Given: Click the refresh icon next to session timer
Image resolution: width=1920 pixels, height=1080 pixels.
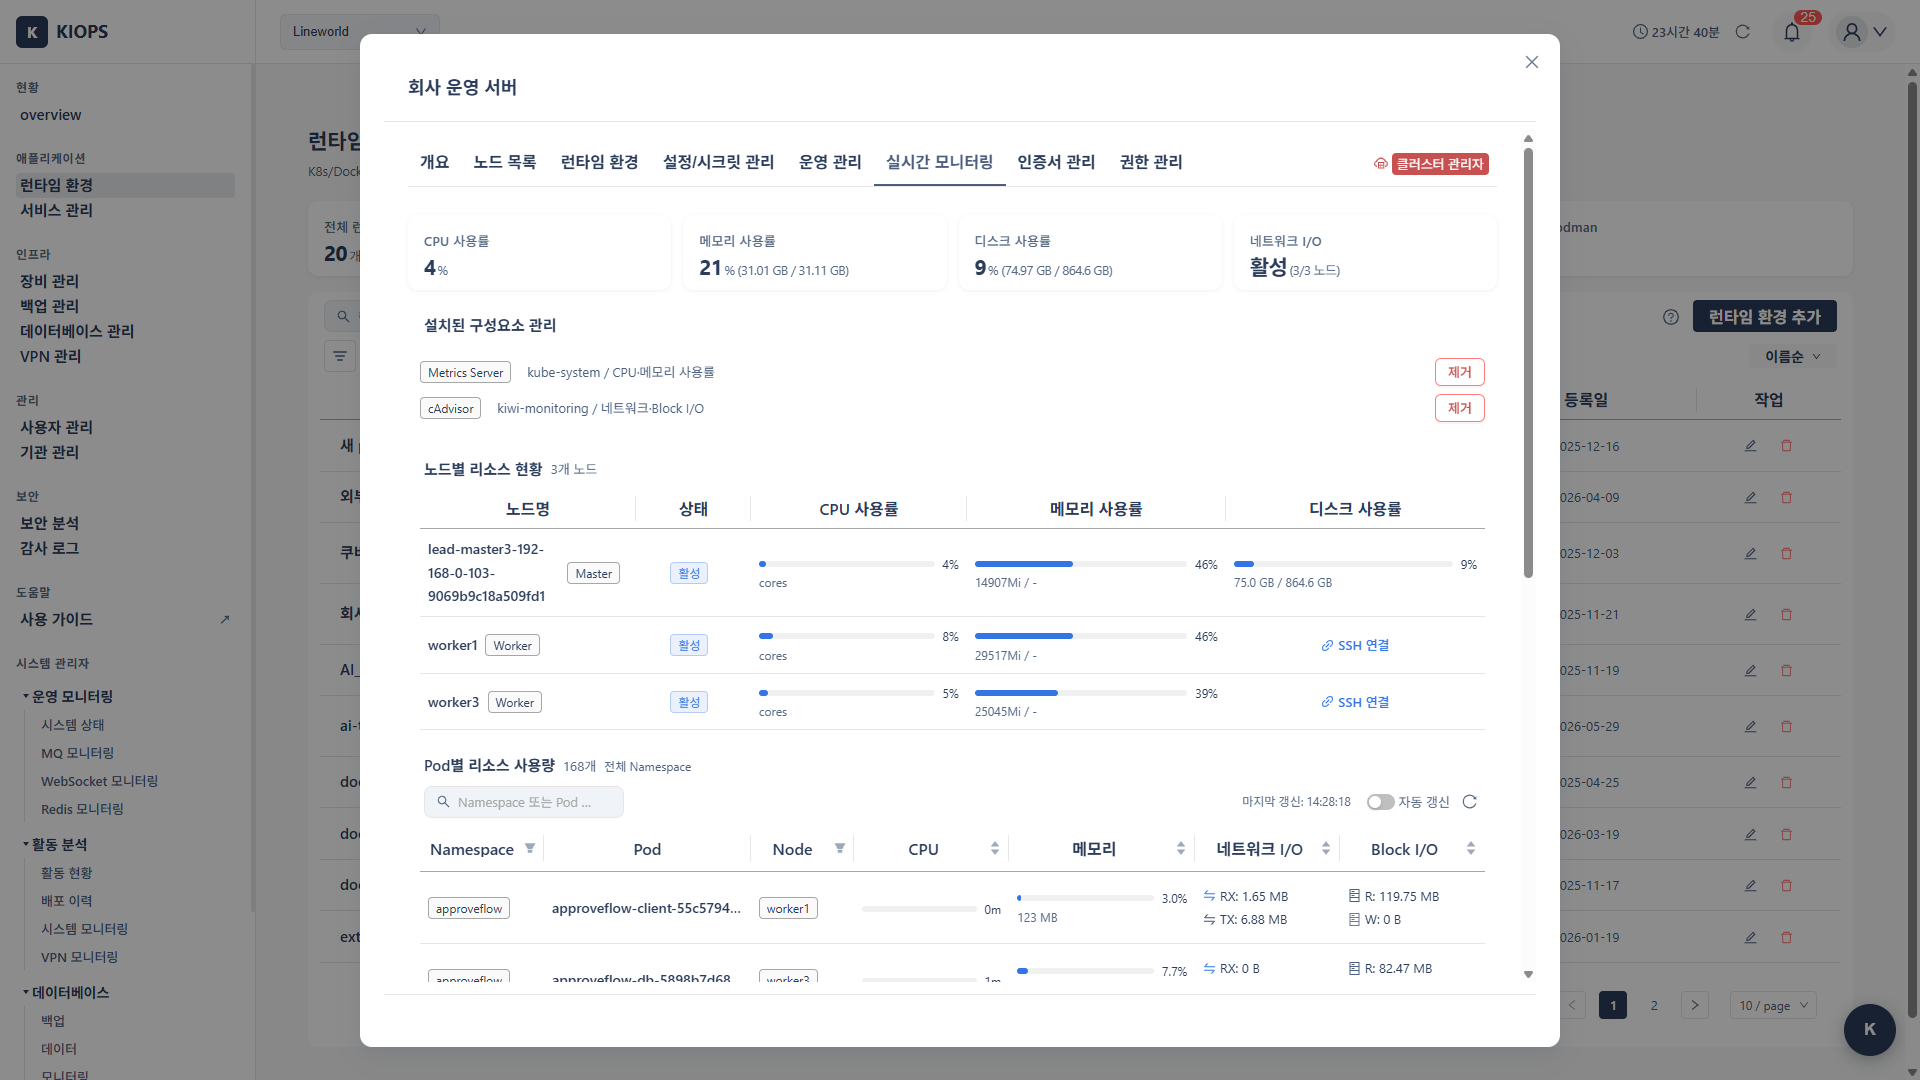Looking at the screenshot, I should (1743, 32).
